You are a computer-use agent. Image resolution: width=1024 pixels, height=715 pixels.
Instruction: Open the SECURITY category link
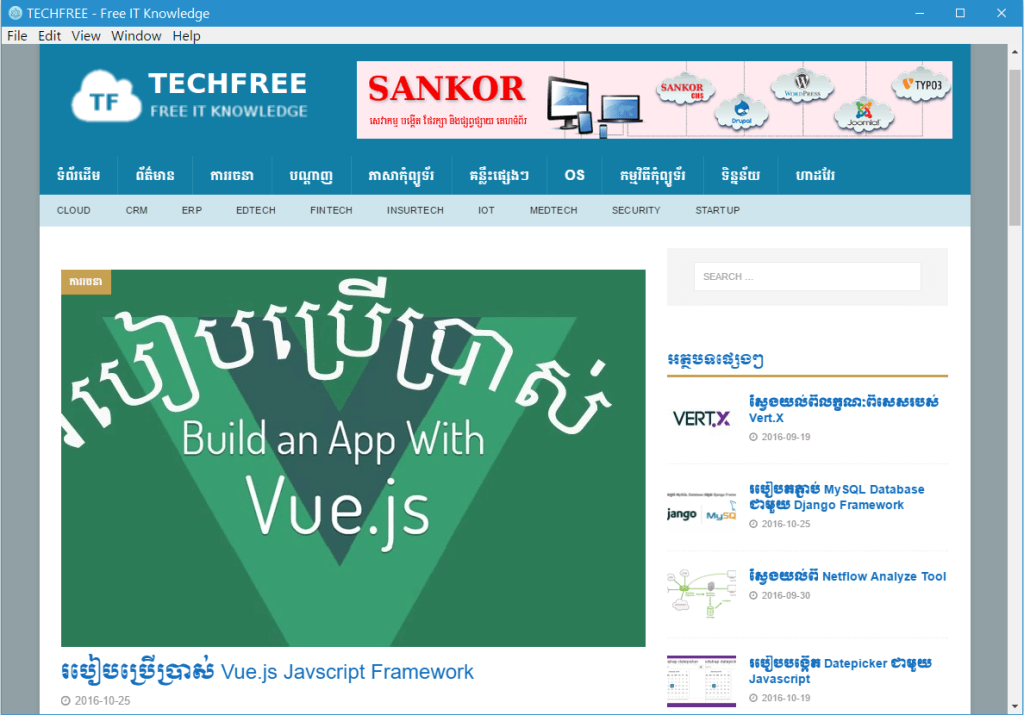pos(635,210)
